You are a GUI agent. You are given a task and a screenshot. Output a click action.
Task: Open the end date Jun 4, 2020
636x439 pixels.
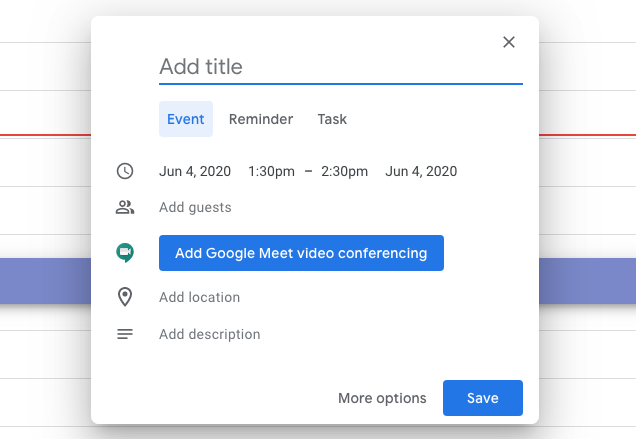(x=421, y=171)
